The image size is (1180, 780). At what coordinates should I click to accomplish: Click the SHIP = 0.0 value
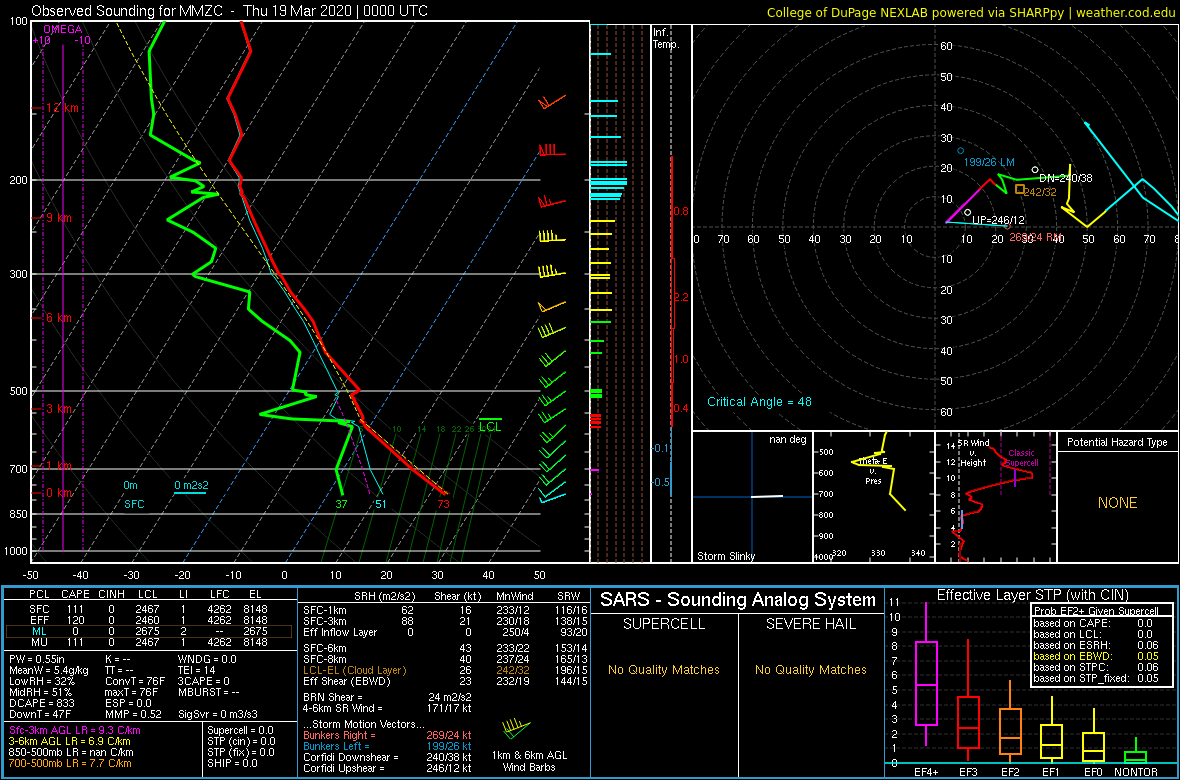click(233, 765)
